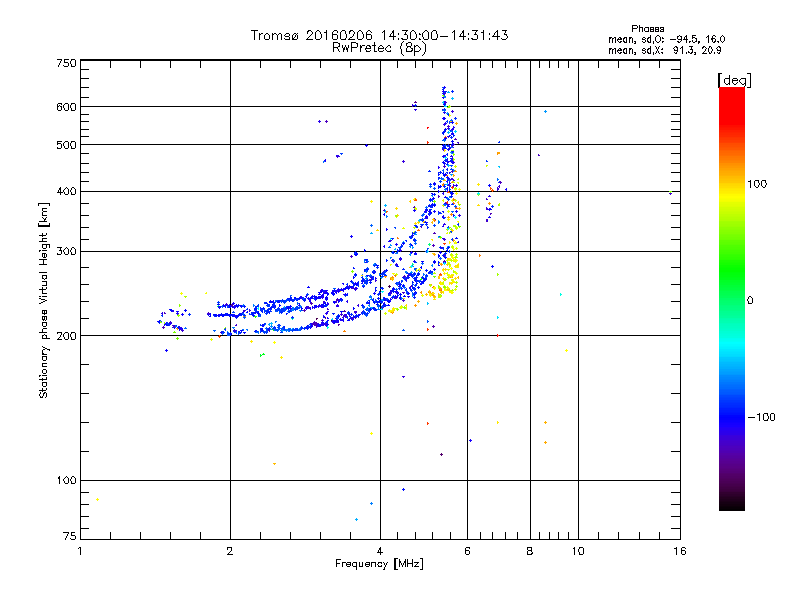The image size is (800, 600).
Task: Click the x-axis tick label '4'
Action: coord(380,551)
